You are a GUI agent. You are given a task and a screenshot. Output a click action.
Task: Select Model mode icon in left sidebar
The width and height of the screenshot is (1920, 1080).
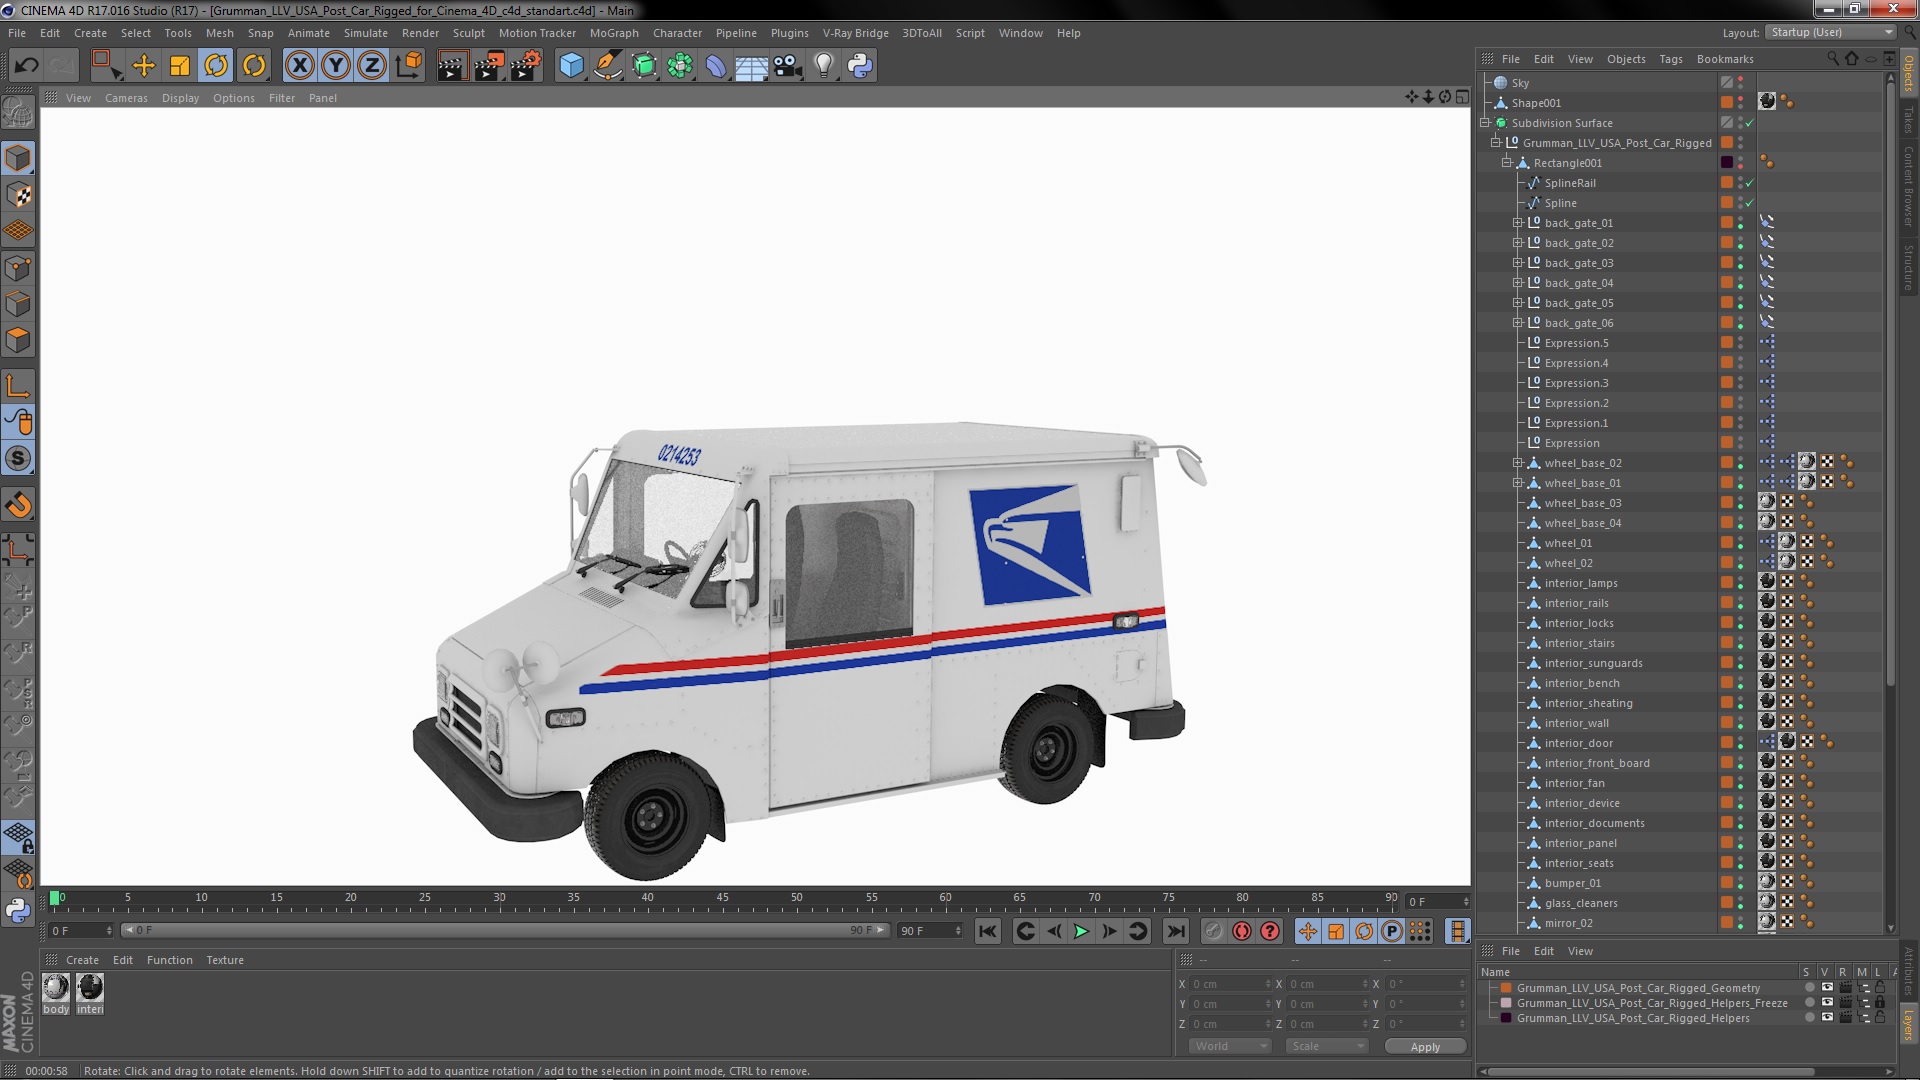point(18,158)
